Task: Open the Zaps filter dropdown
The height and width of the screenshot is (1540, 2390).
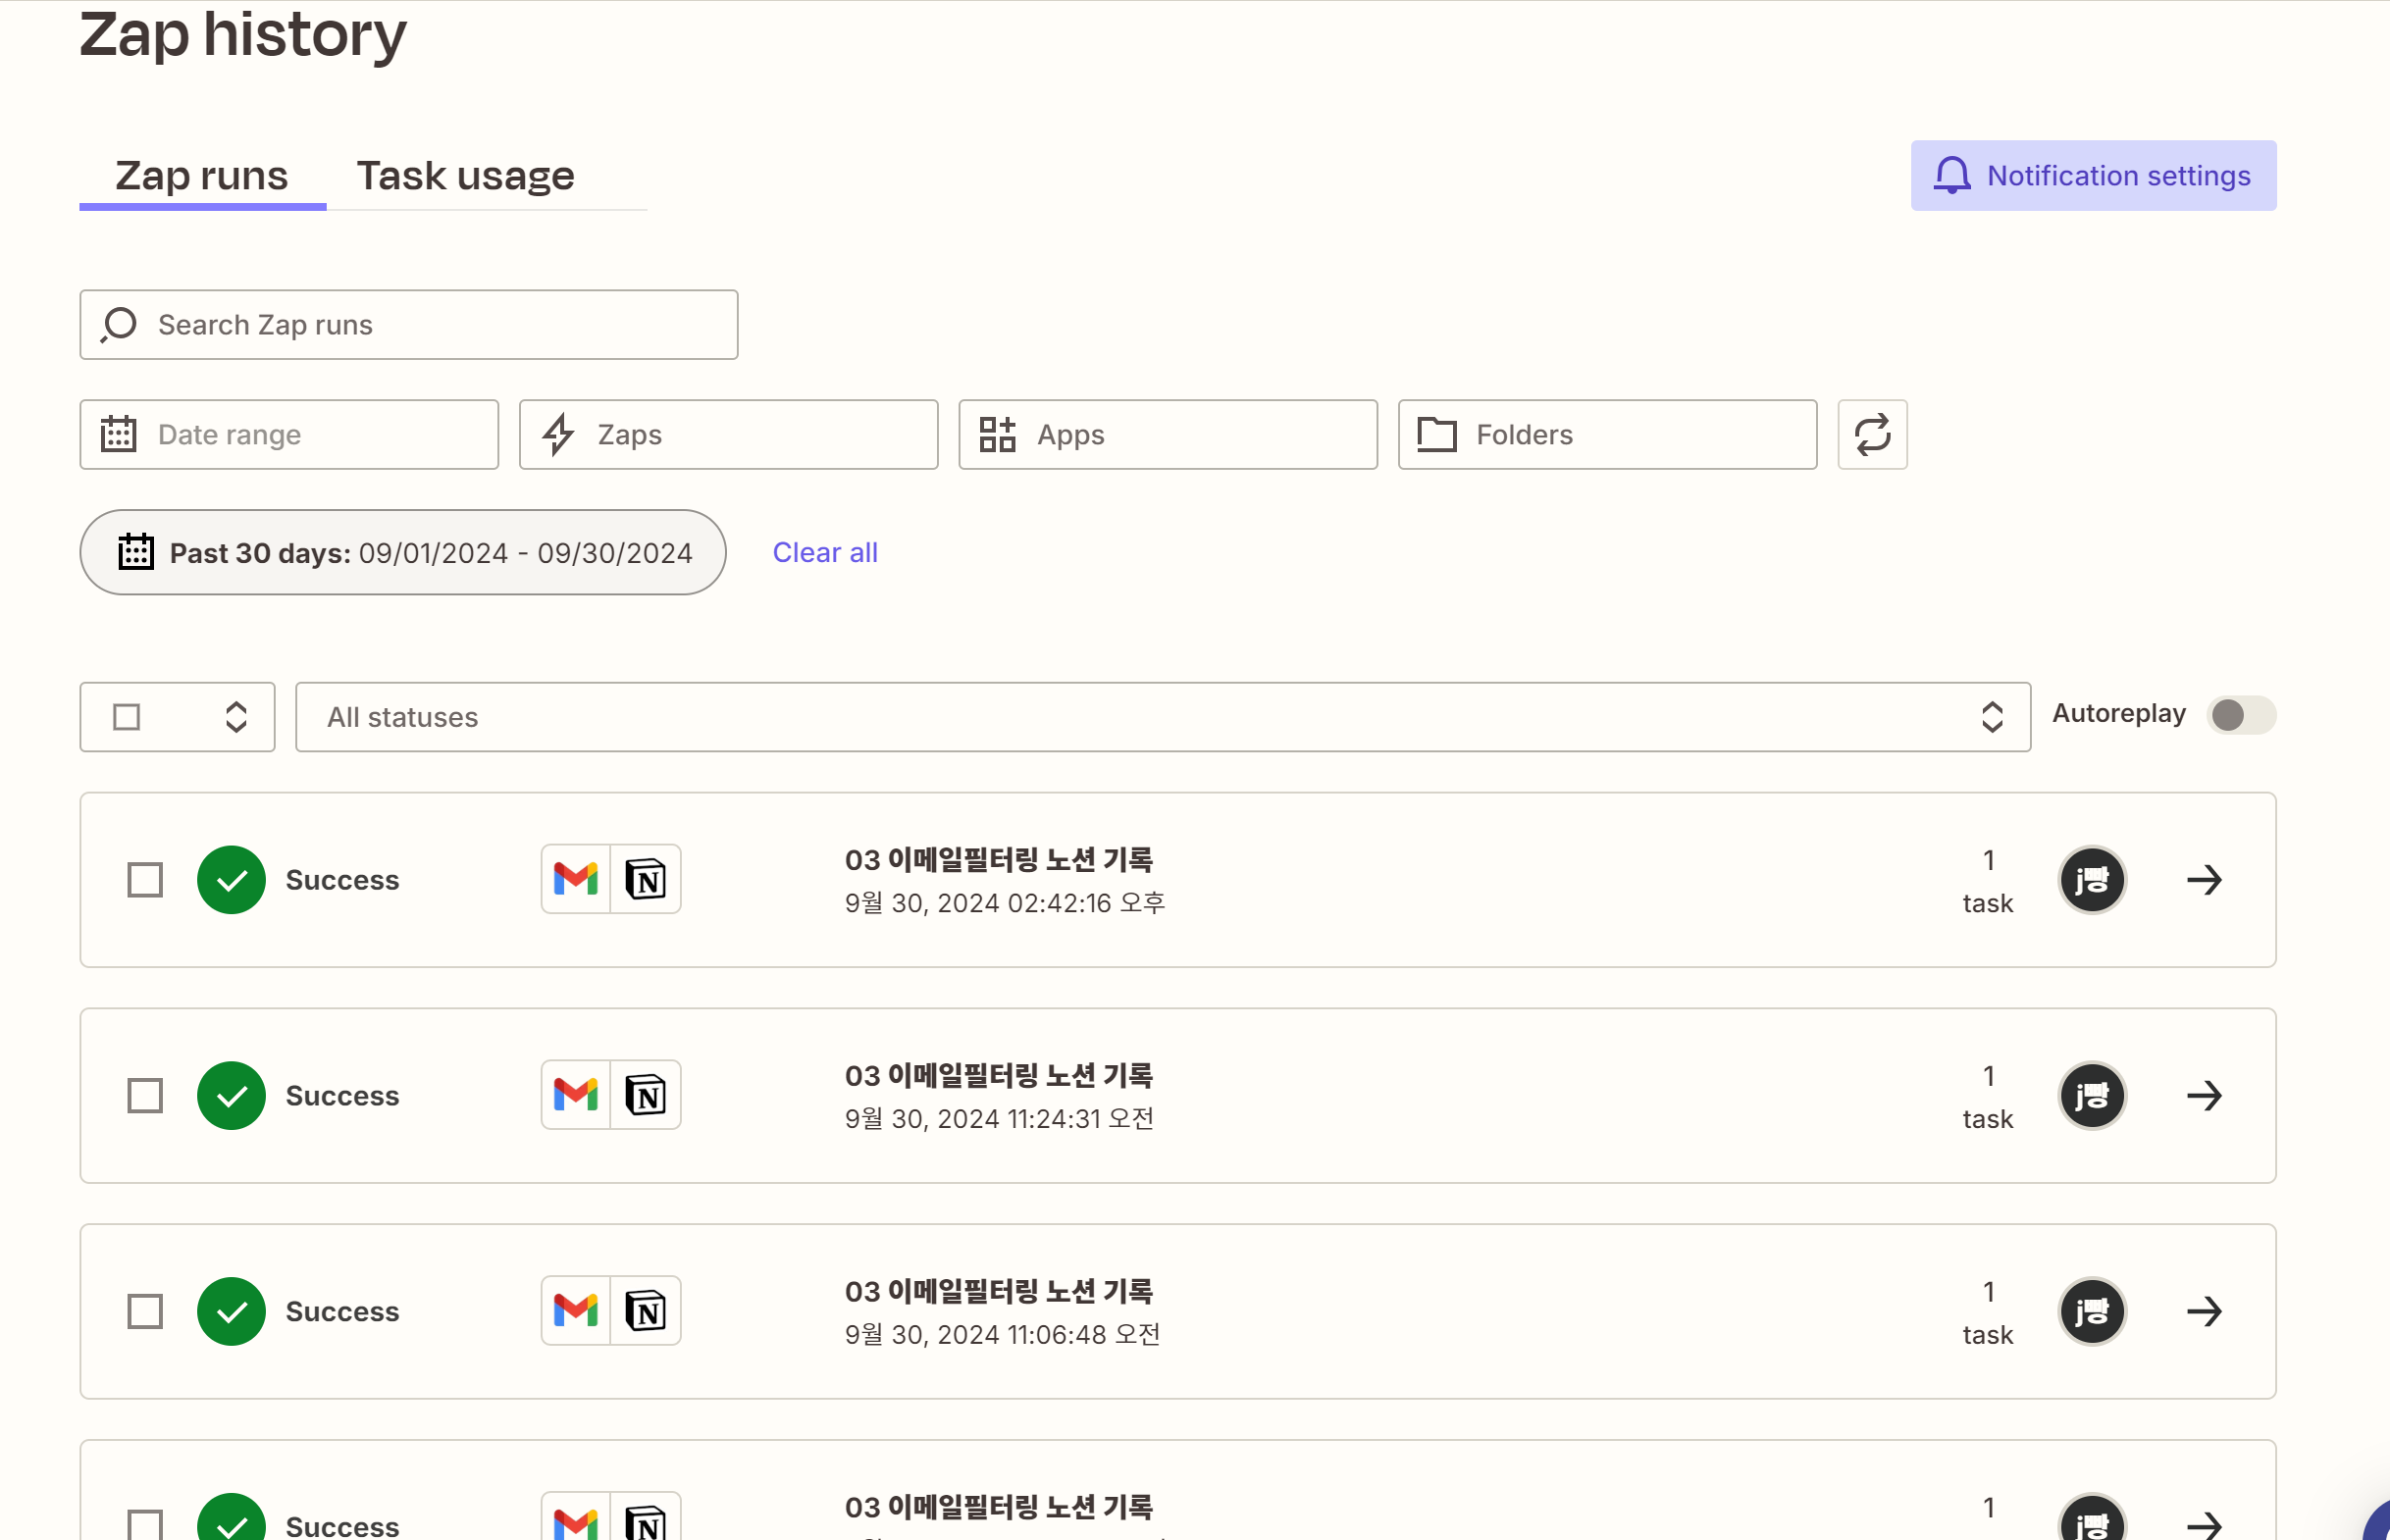Action: [x=728, y=434]
